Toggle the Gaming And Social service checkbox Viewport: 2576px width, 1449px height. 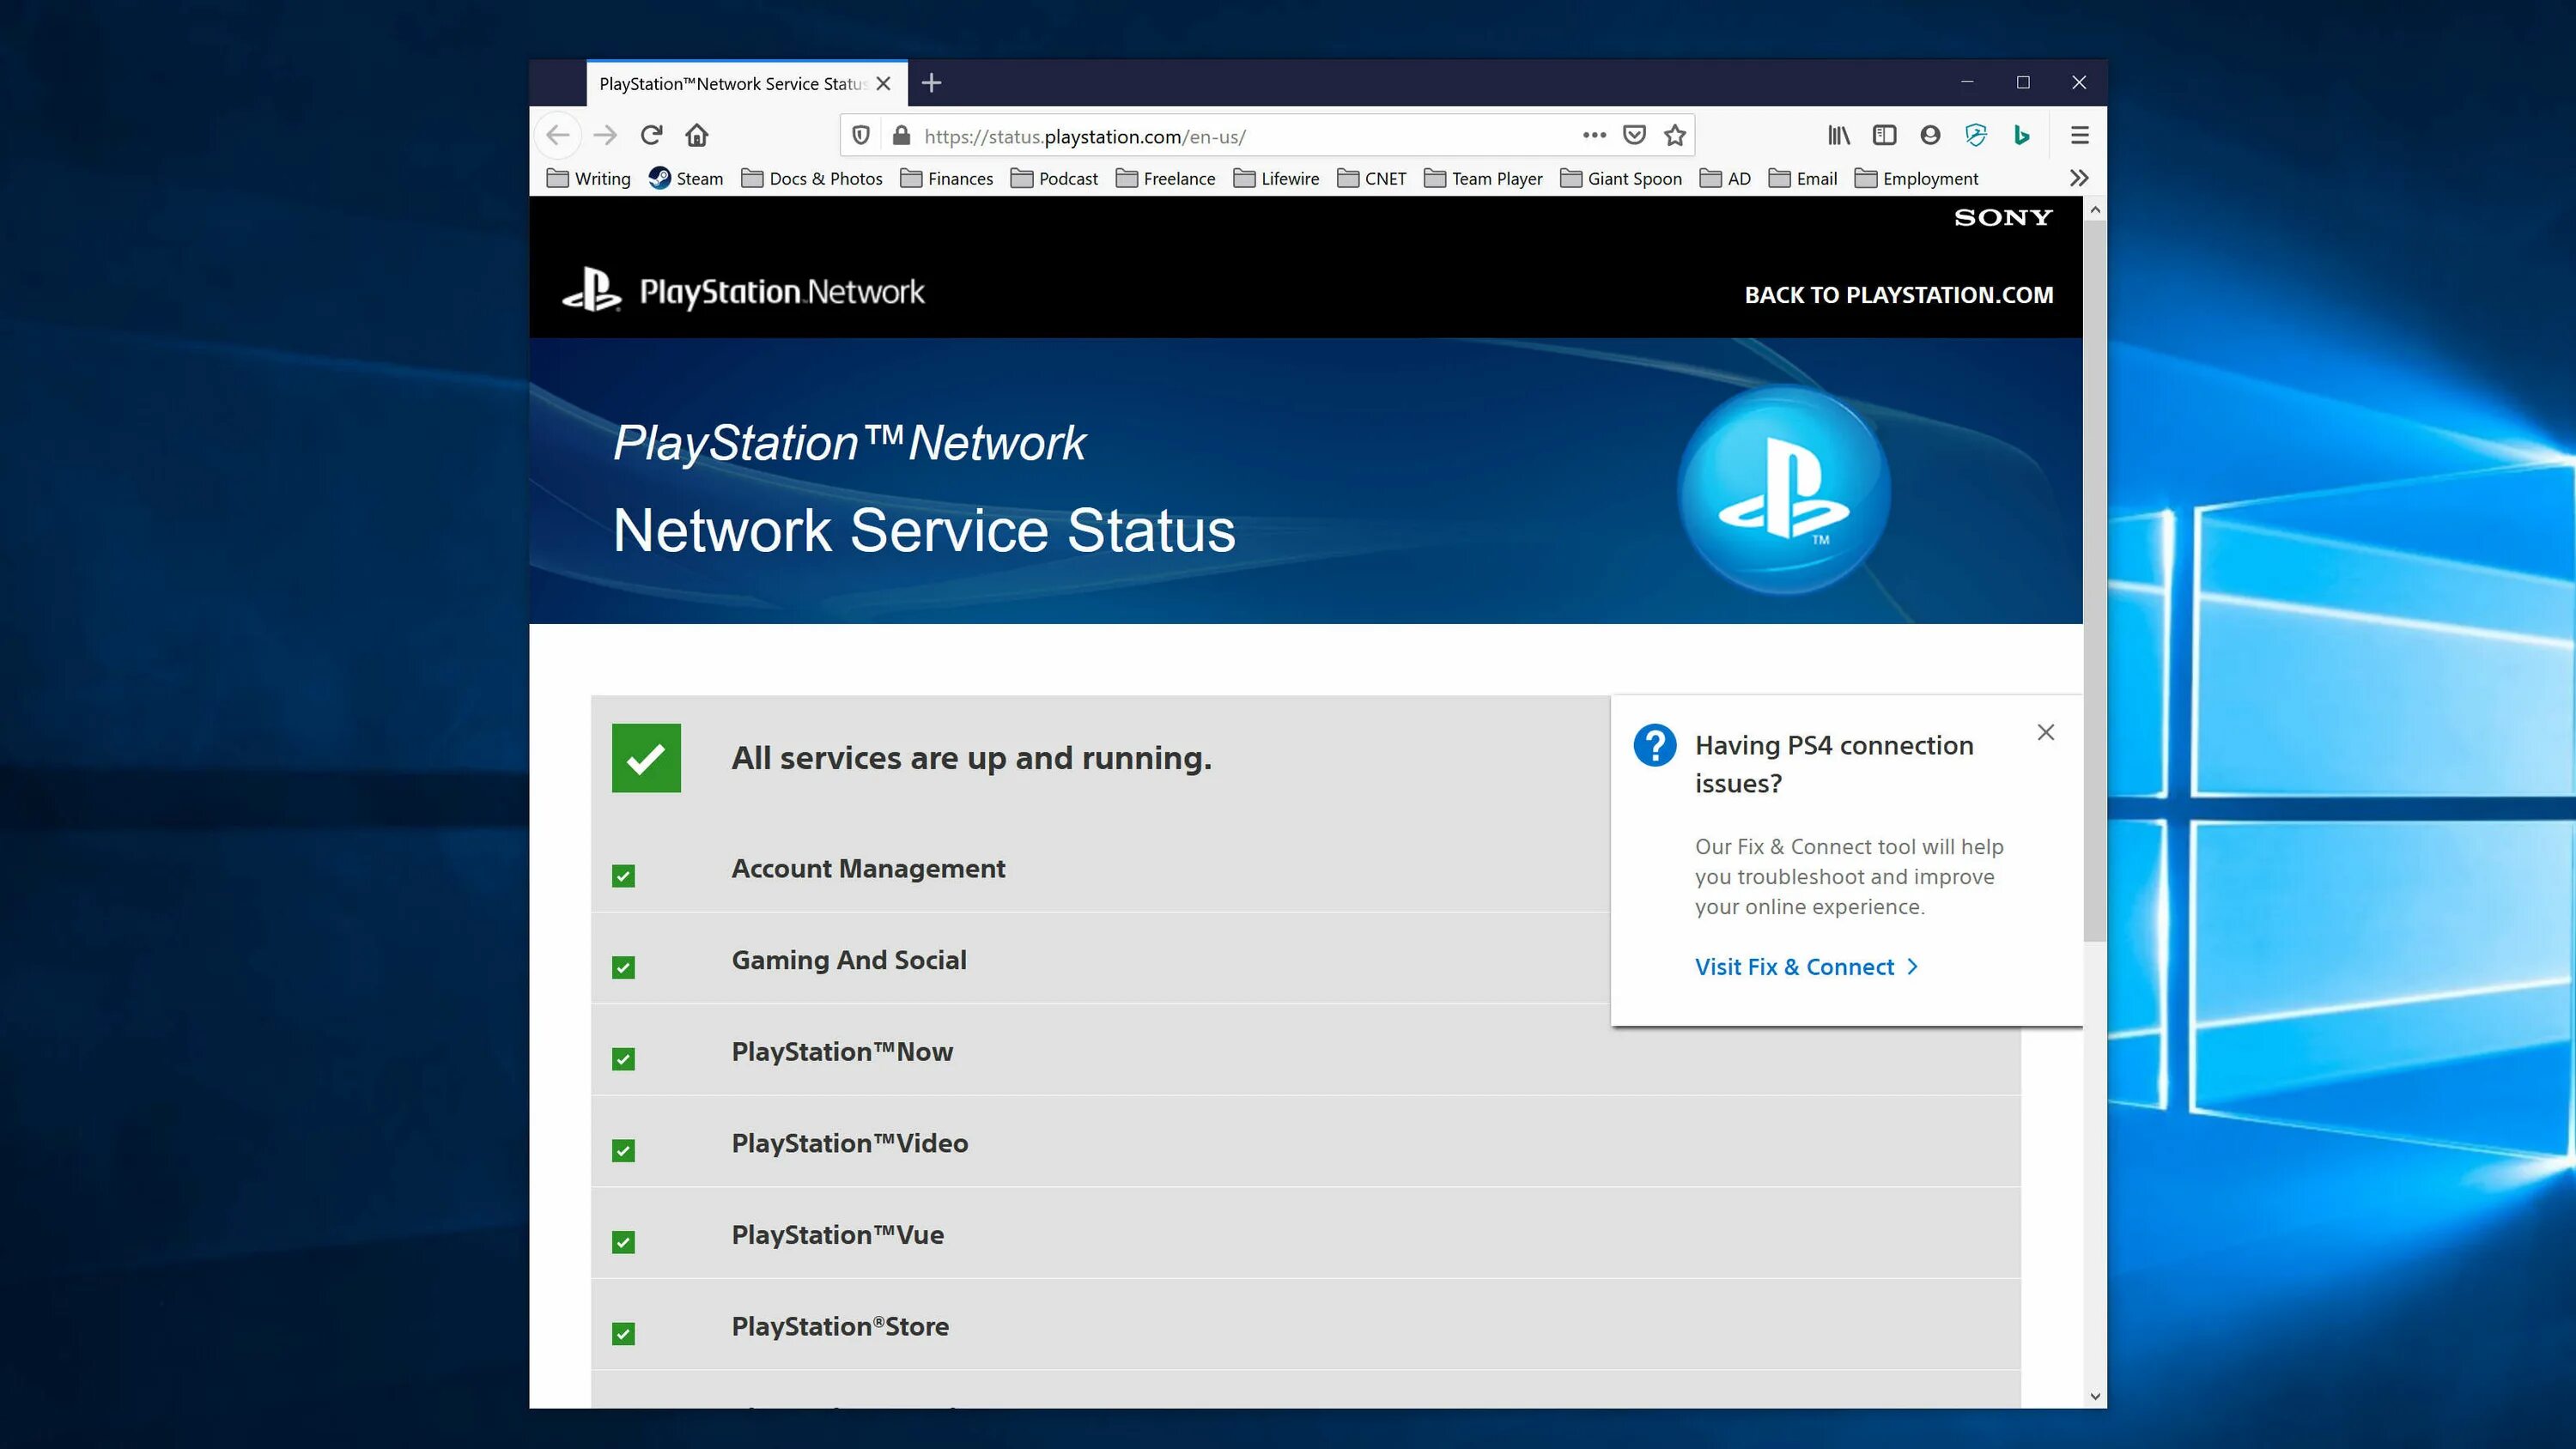tap(623, 966)
